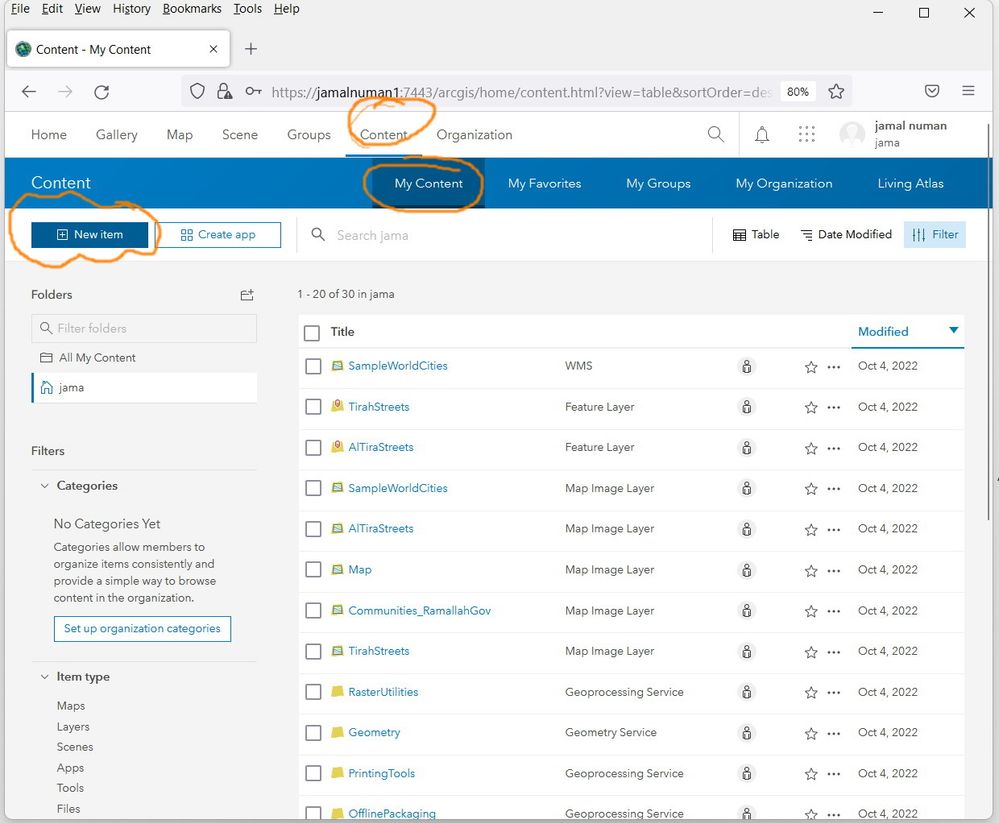This screenshot has width=999, height=823.
Task: Toggle the Filter panel button
Action: 935,234
